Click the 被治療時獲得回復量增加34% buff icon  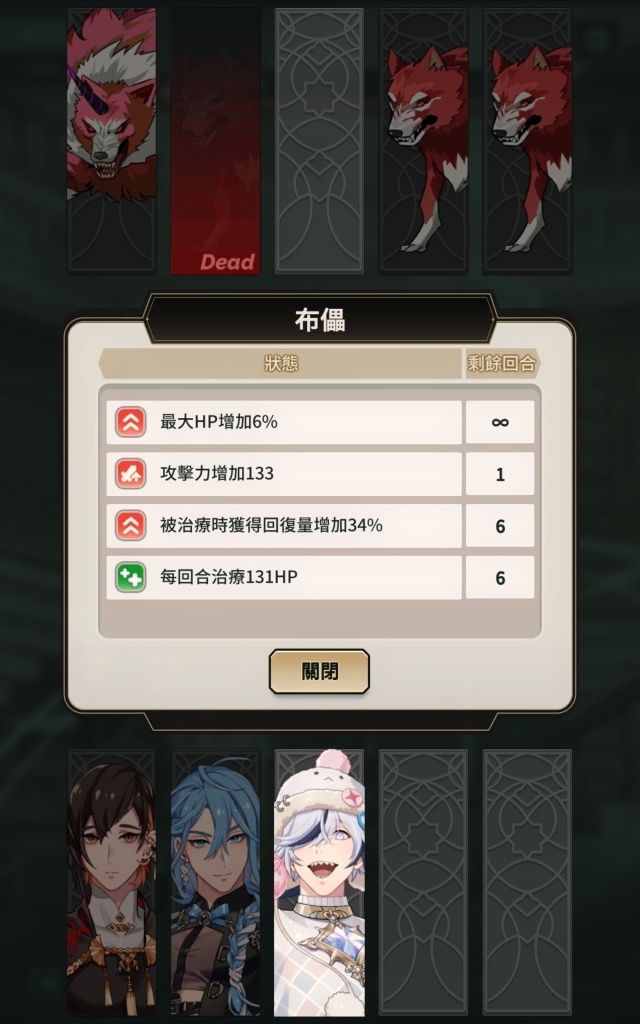(131, 526)
